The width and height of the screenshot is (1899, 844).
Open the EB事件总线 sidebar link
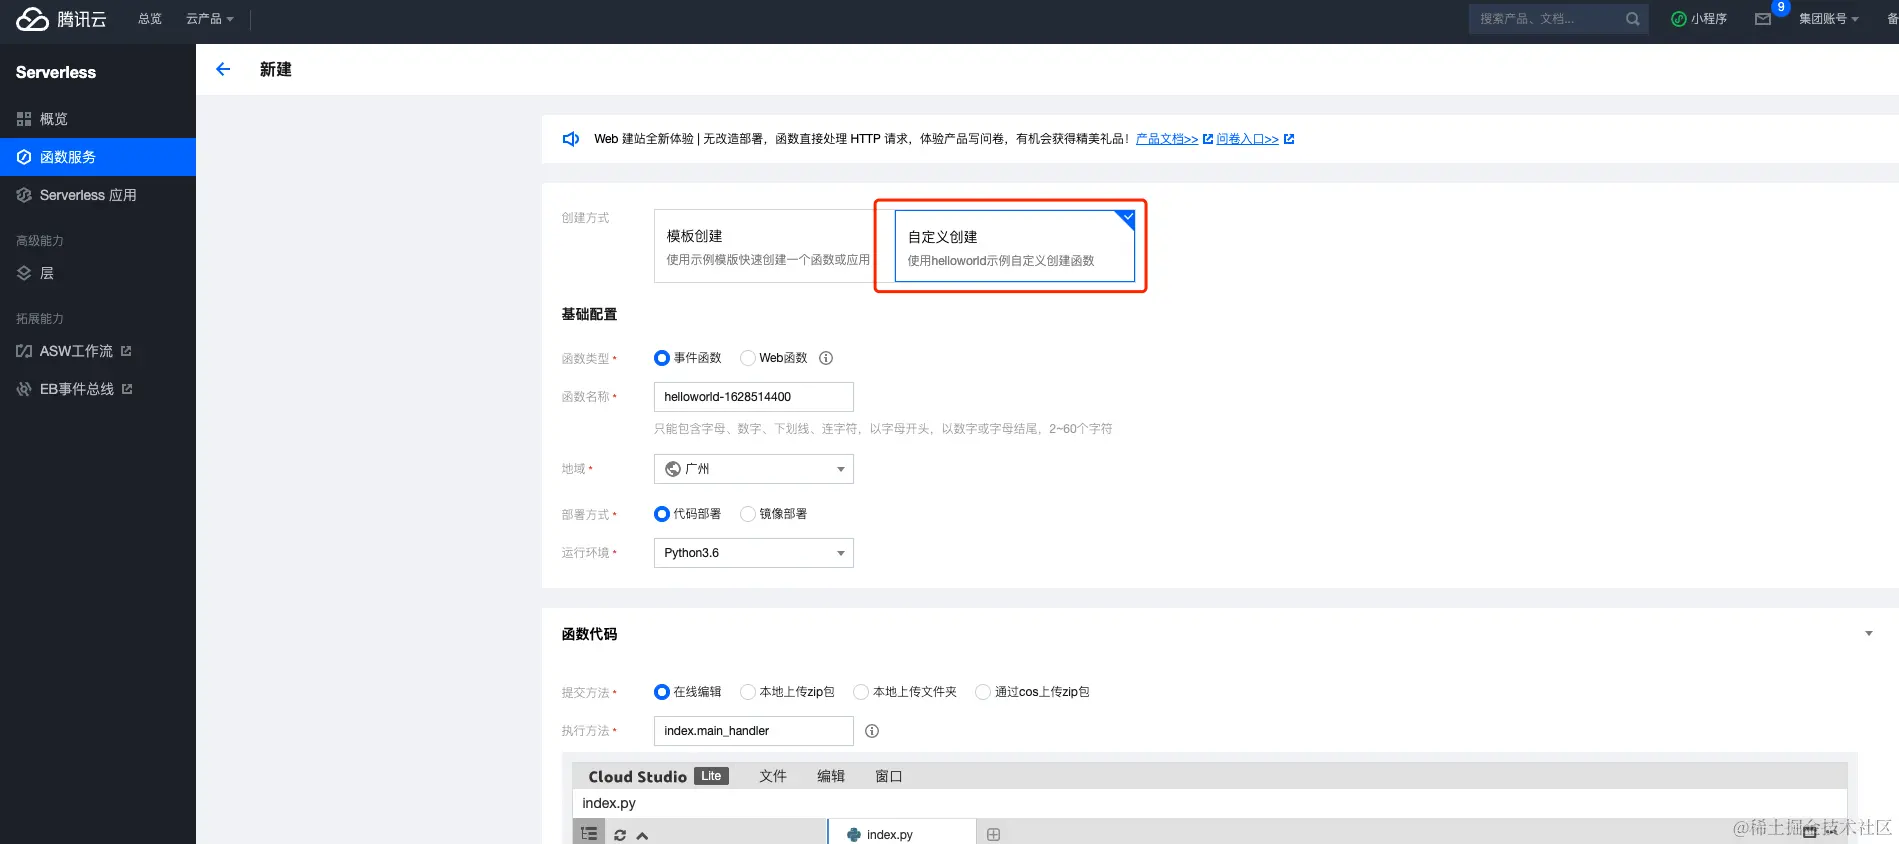point(98,389)
